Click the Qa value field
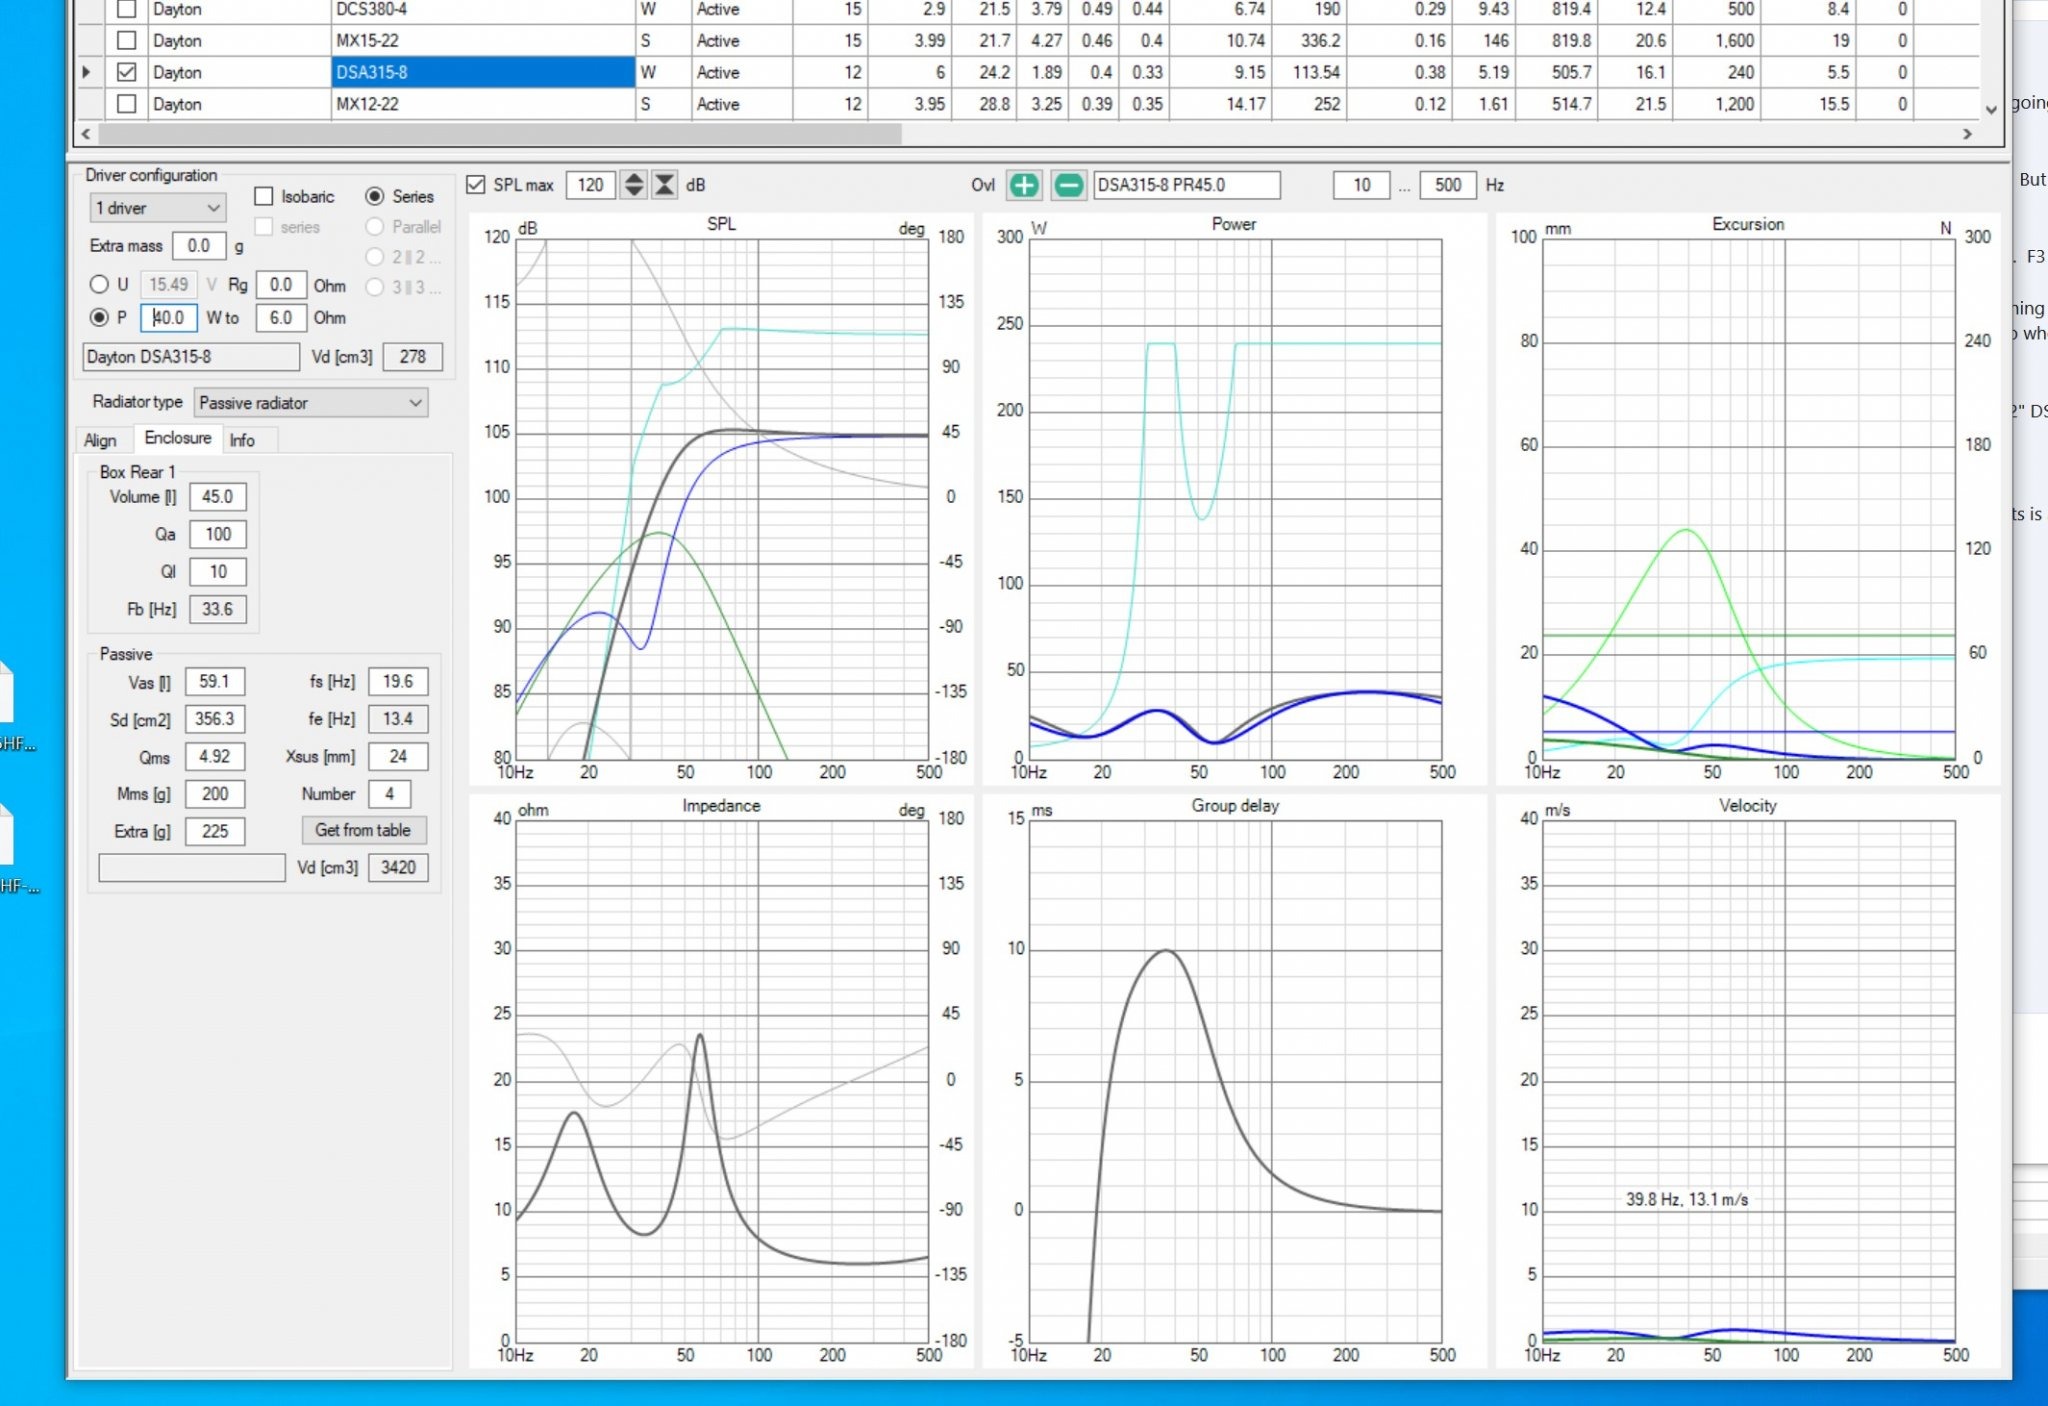The image size is (2048, 1406). (x=218, y=534)
